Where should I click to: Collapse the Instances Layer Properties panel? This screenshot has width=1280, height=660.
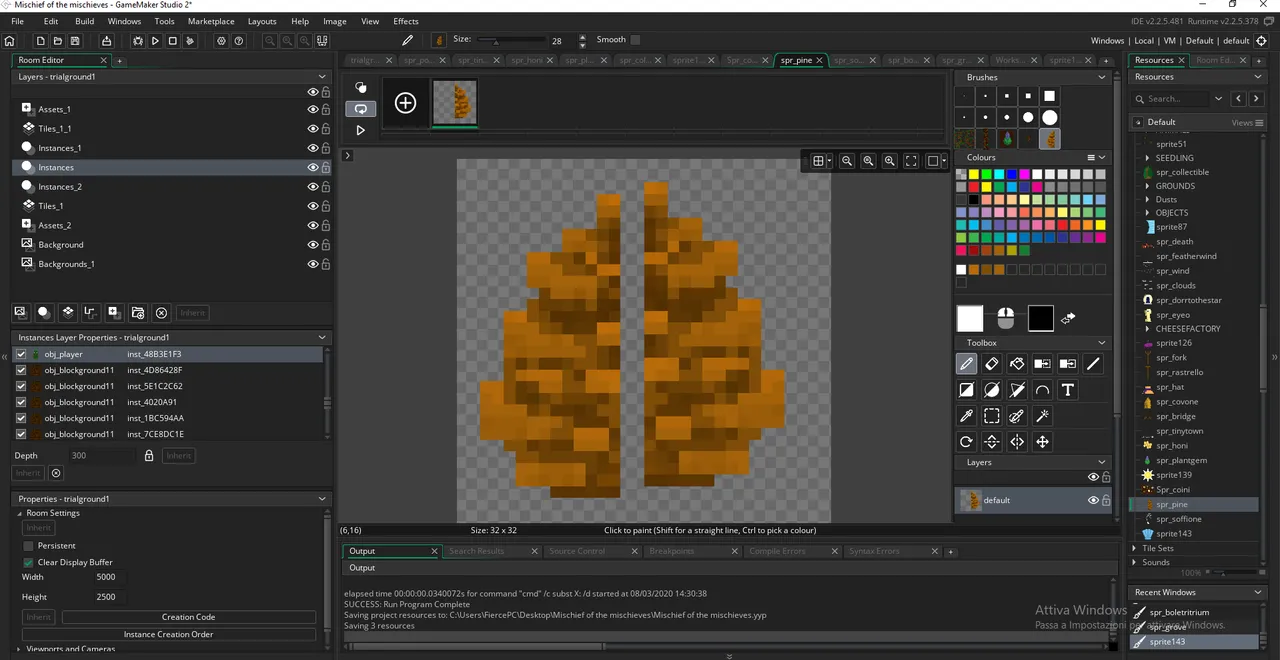tap(322, 338)
